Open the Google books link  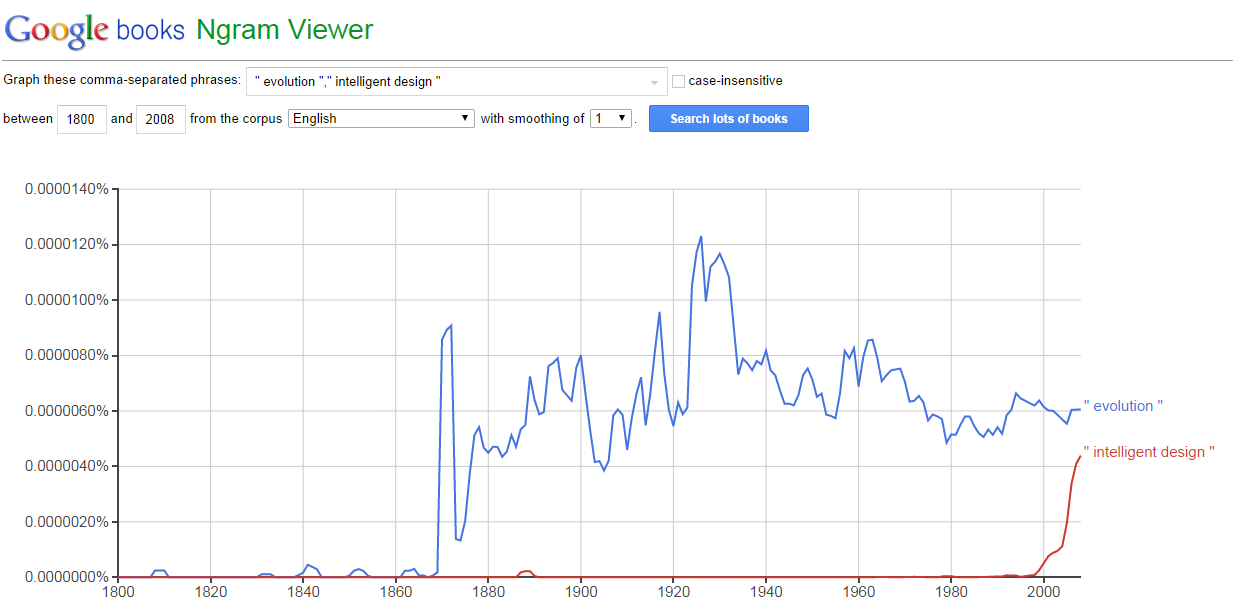[150, 30]
